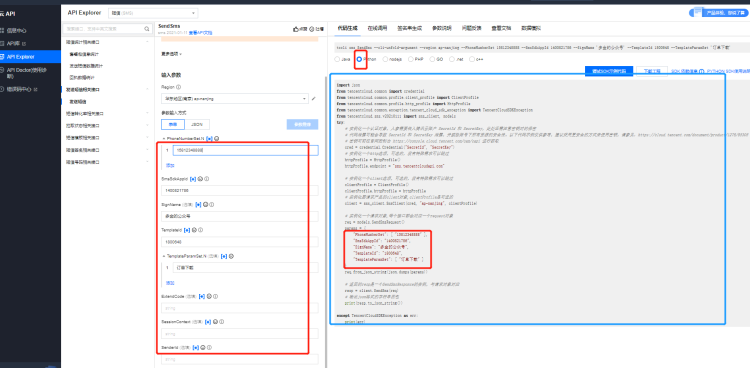This screenshot has height=368, width=750.
Task: Click 查看API文档 link under SendSms
Action: coord(200,33)
